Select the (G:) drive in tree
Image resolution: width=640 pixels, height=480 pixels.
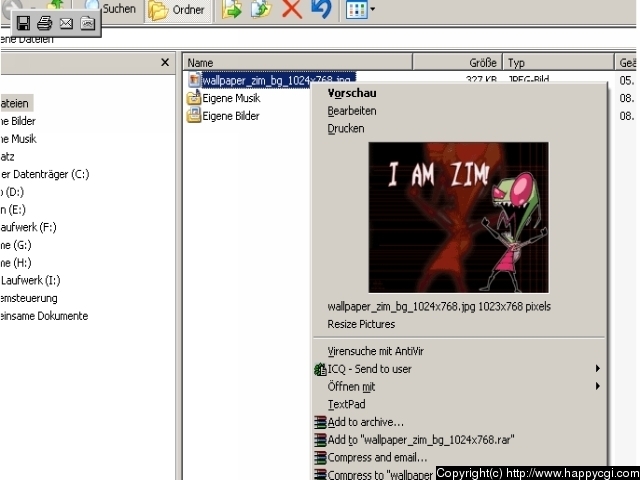coord(16,245)
